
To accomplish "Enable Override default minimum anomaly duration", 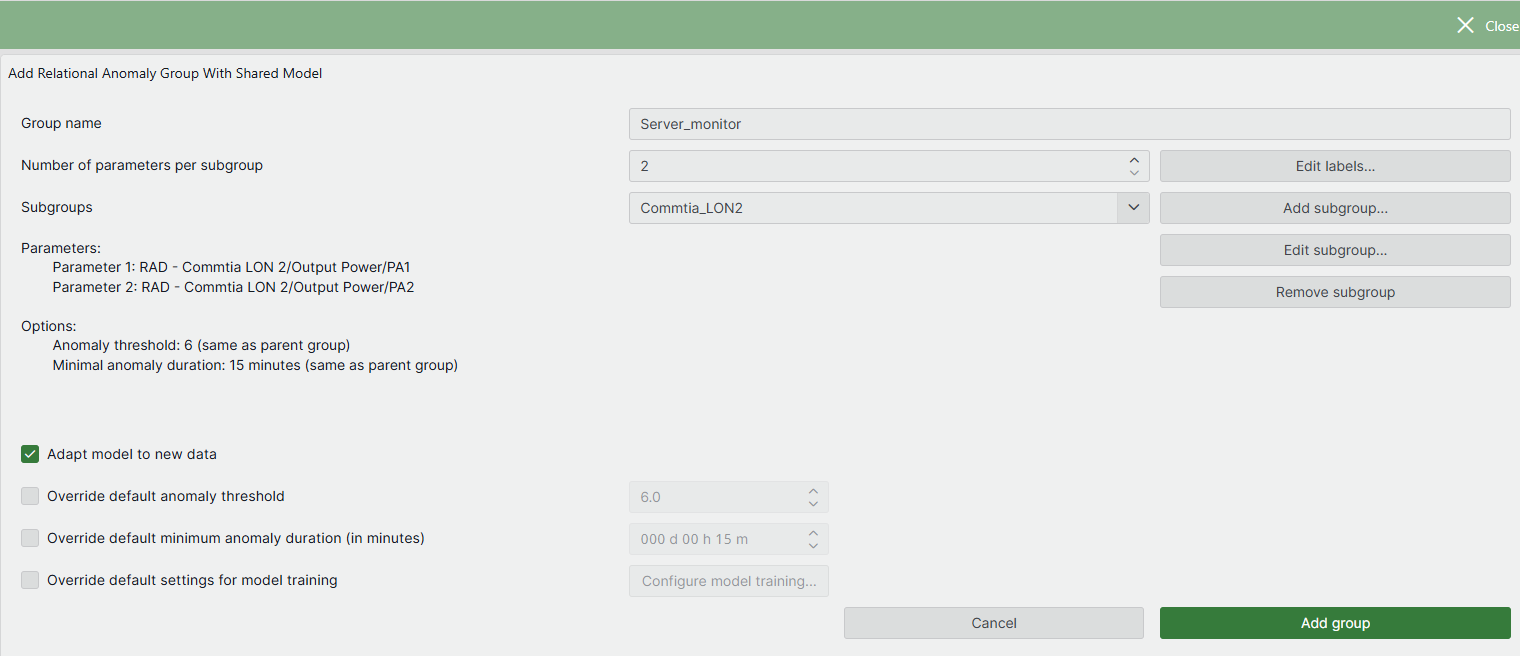I will (30, 538).
